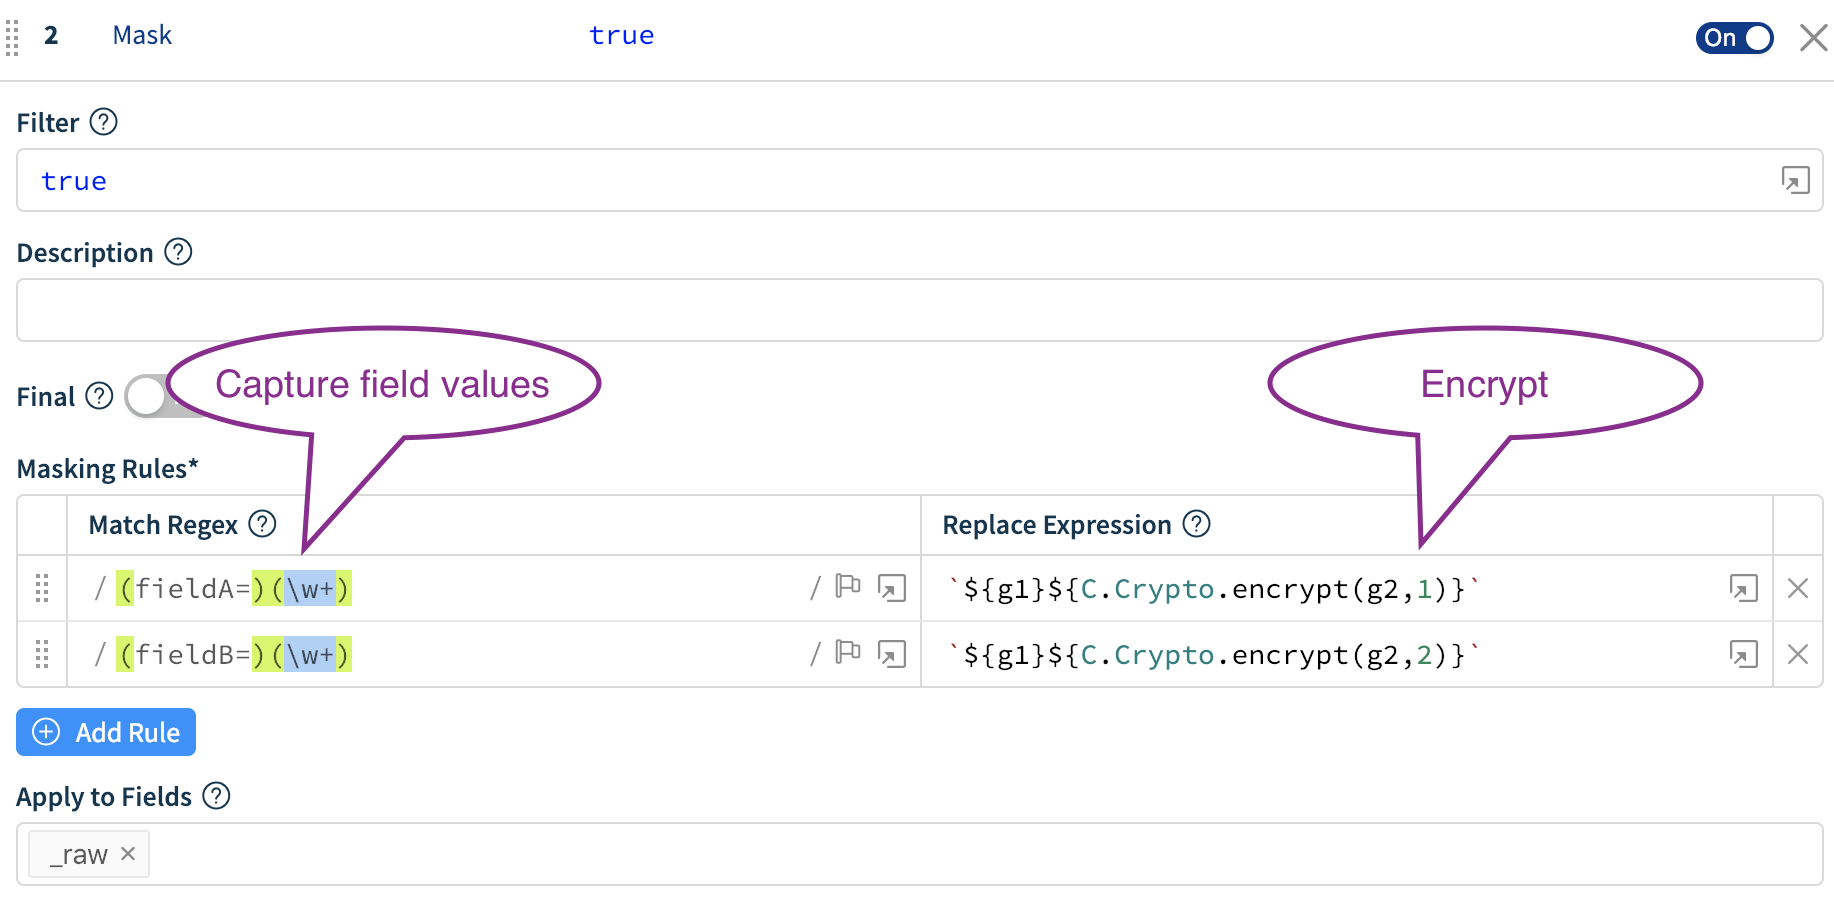Toggle regex flags on the fieldB rule
The image size is (1834, 900).
[848, 654]
